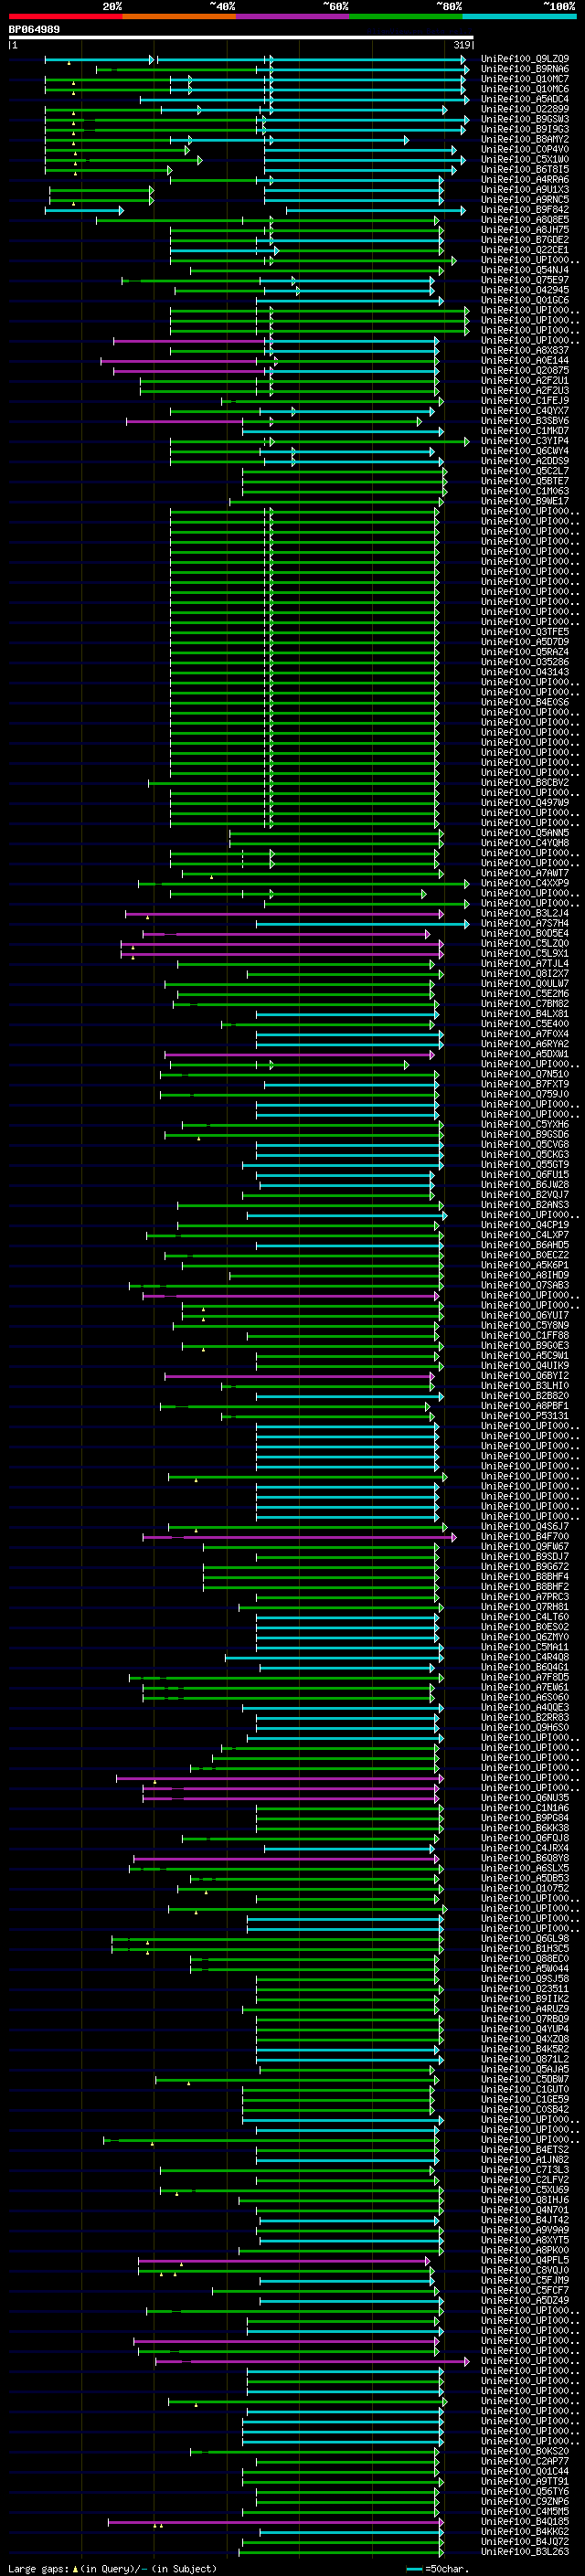Select hit label UniRef100_B6T8I5
Screen dimensions: 585x2576
[525, 169]
